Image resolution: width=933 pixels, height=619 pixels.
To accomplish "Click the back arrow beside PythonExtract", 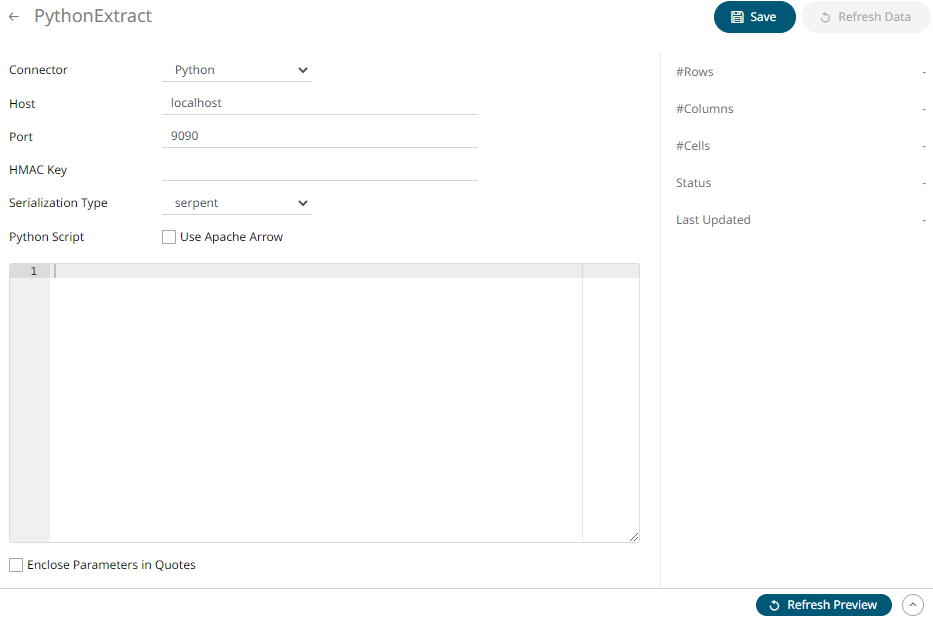I will tap(14, 17).
